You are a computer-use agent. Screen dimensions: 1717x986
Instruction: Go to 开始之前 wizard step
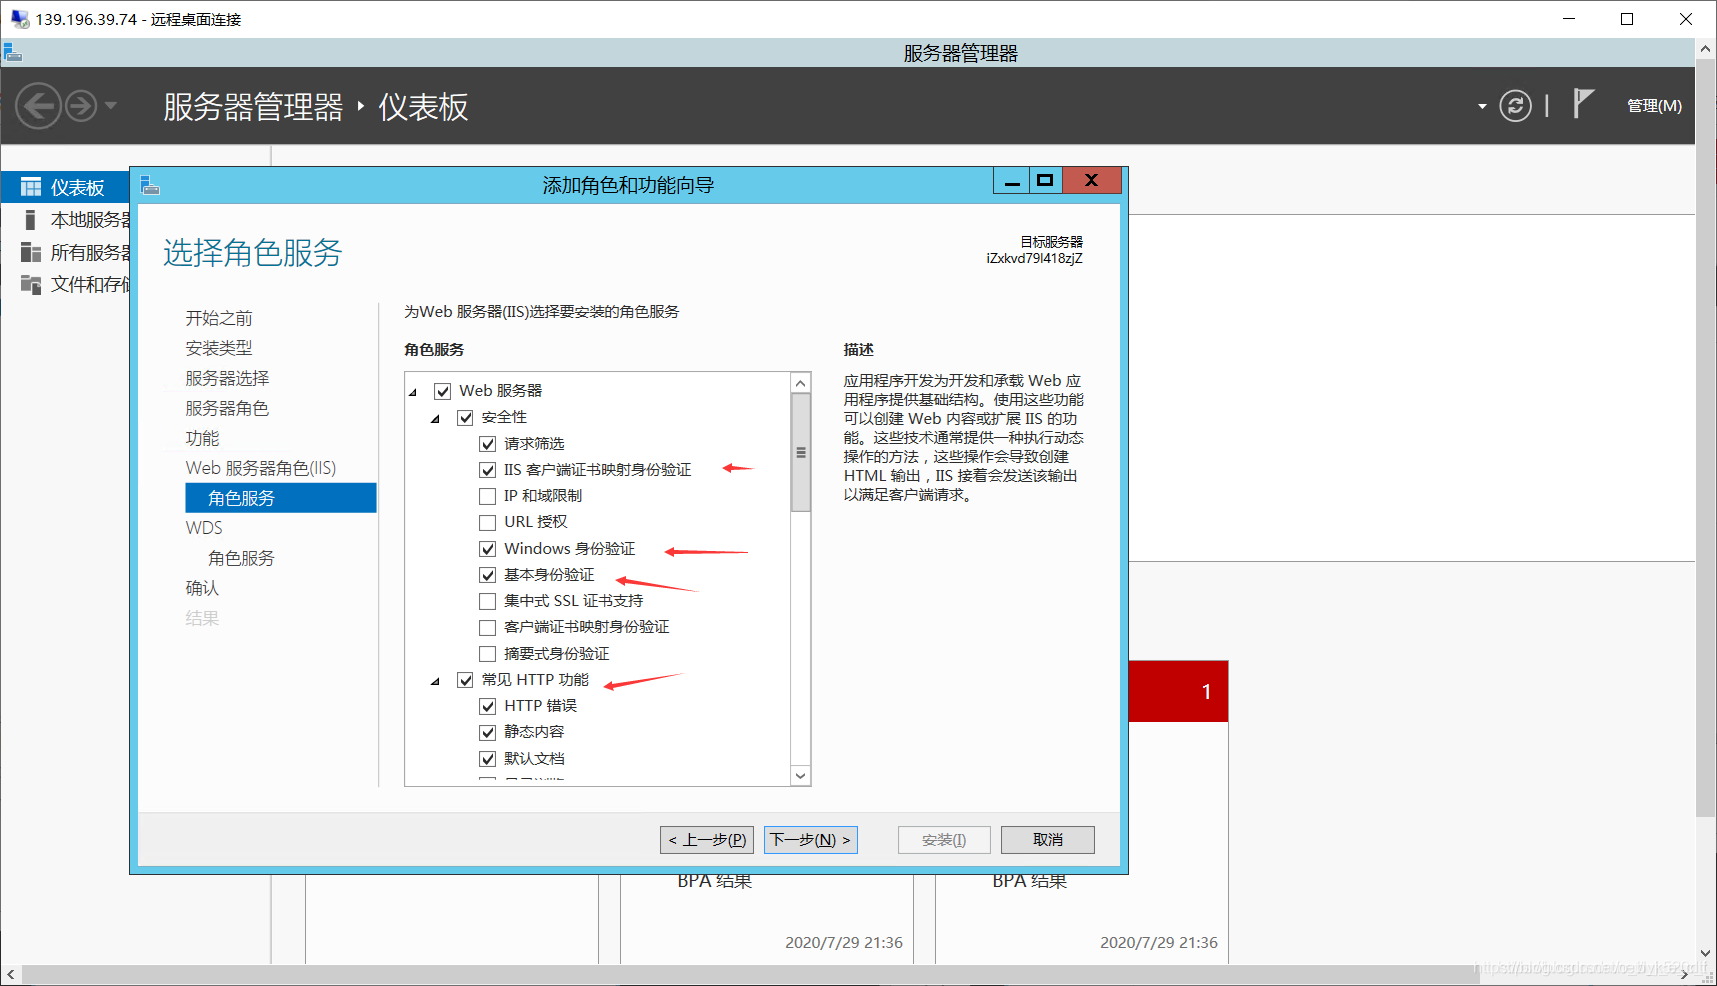point(219,318)
